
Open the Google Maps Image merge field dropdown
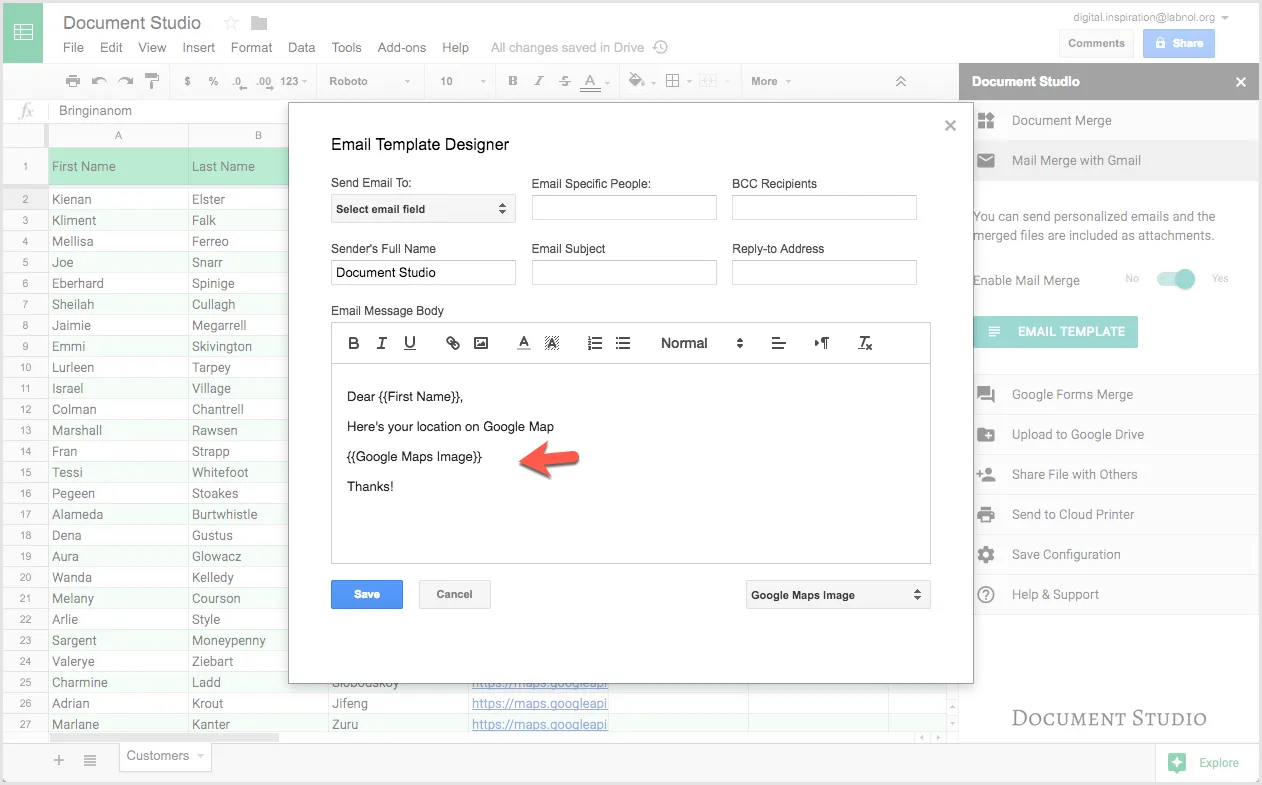coord(837,594)
